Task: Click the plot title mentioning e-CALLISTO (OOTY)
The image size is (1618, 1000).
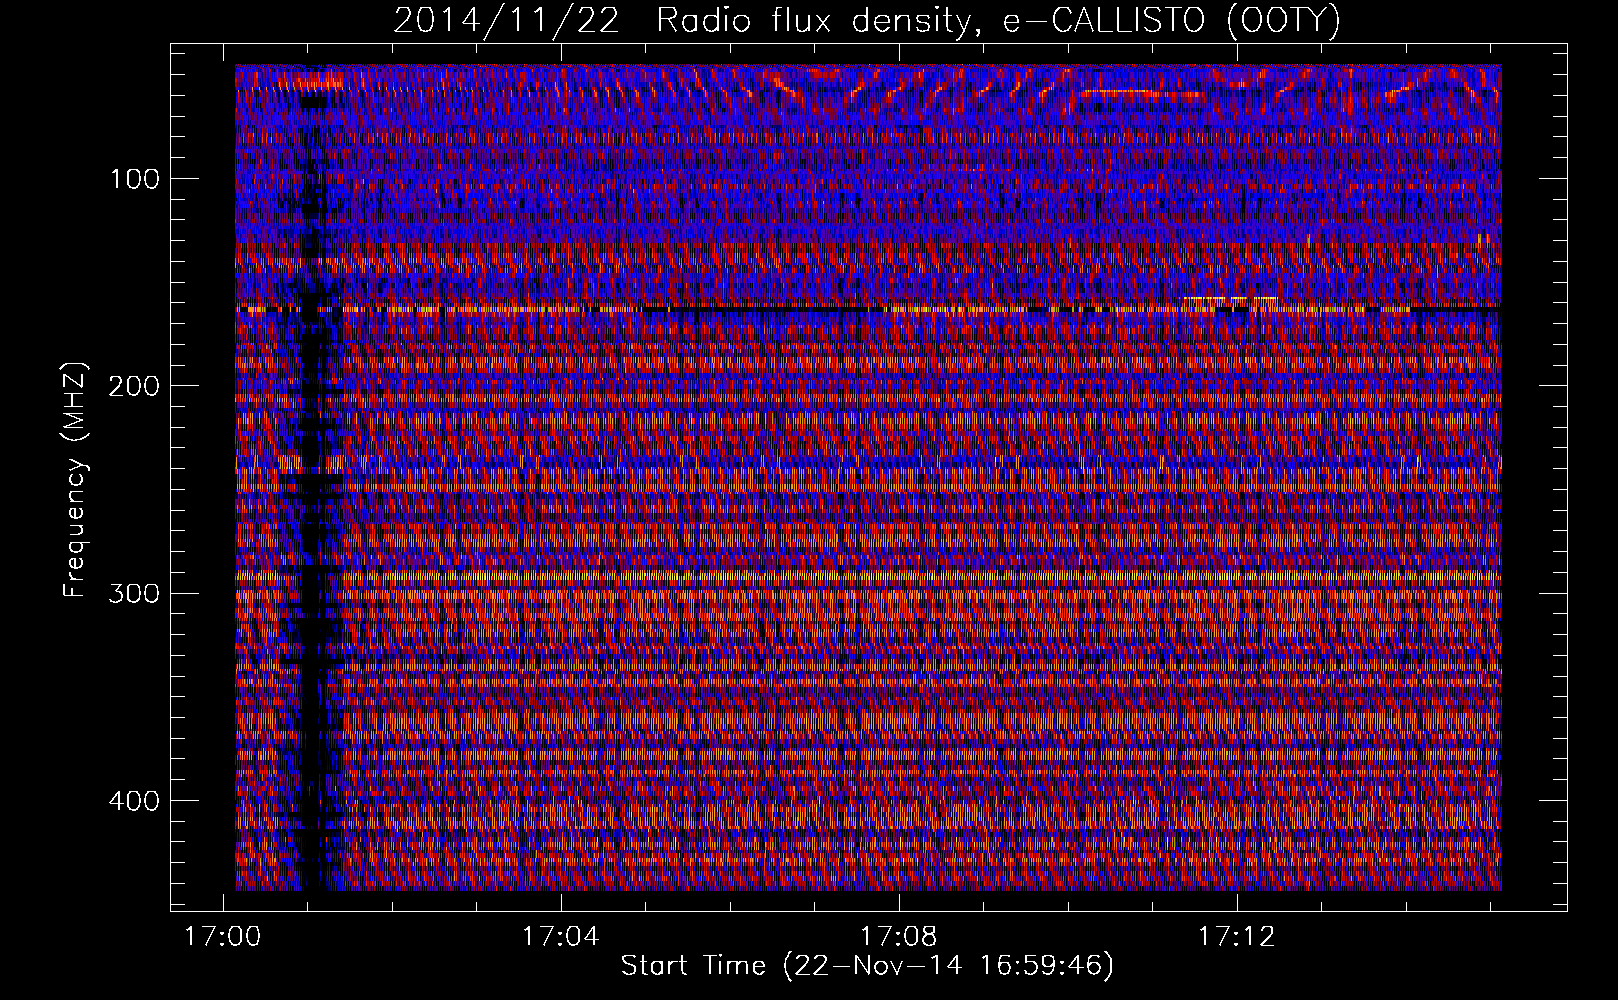Action: point(866,20)
